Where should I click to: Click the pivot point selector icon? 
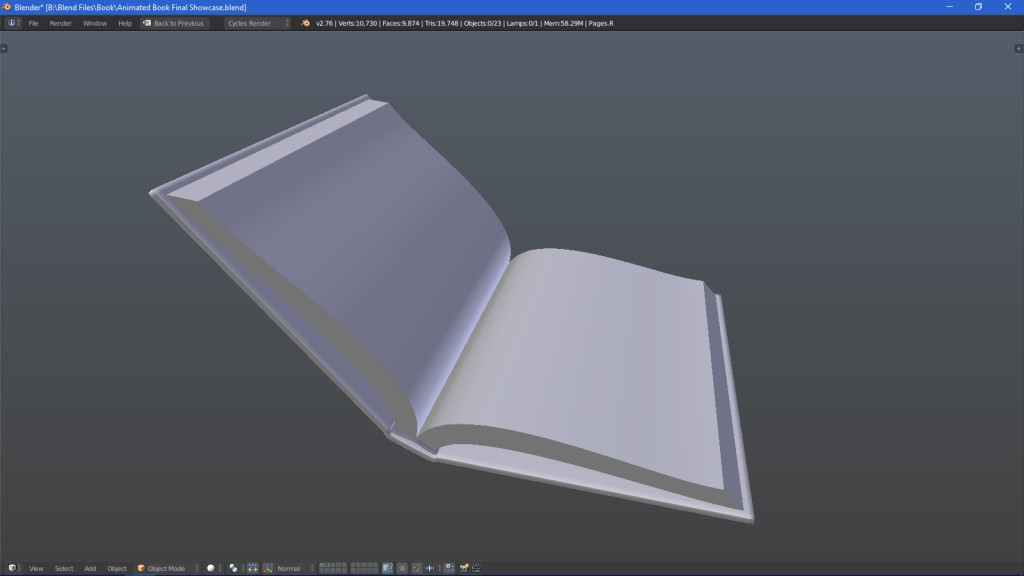pos(232,568)
